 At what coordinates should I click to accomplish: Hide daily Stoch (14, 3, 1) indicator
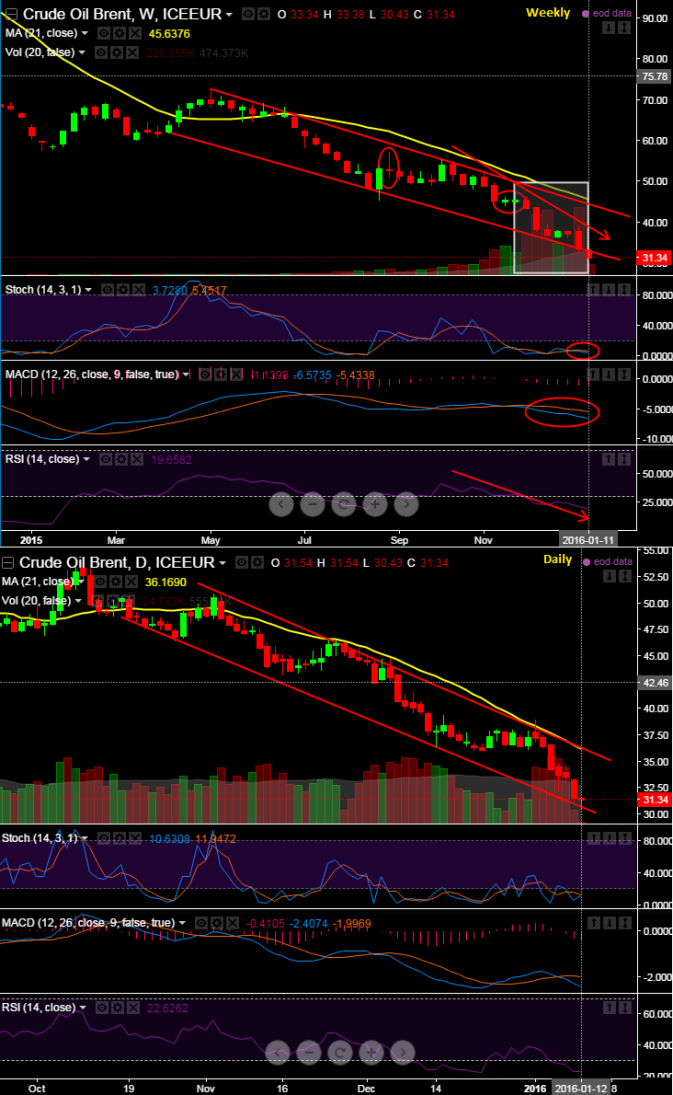(104, 838)
